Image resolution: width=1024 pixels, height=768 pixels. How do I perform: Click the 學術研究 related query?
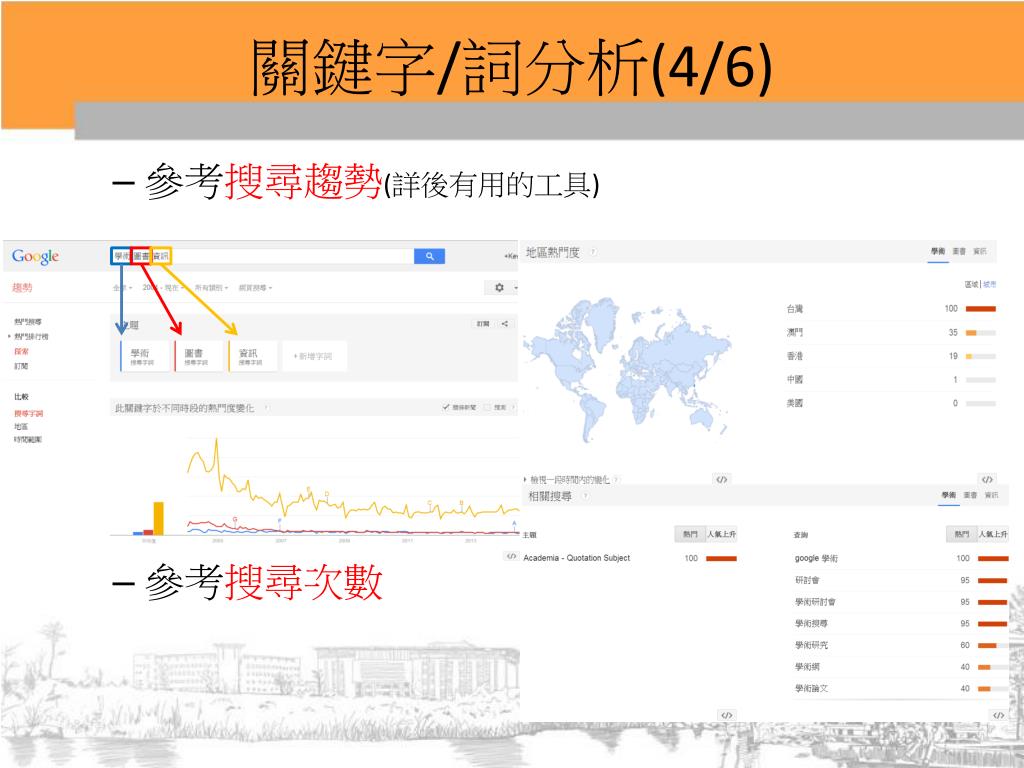(811, 645)
